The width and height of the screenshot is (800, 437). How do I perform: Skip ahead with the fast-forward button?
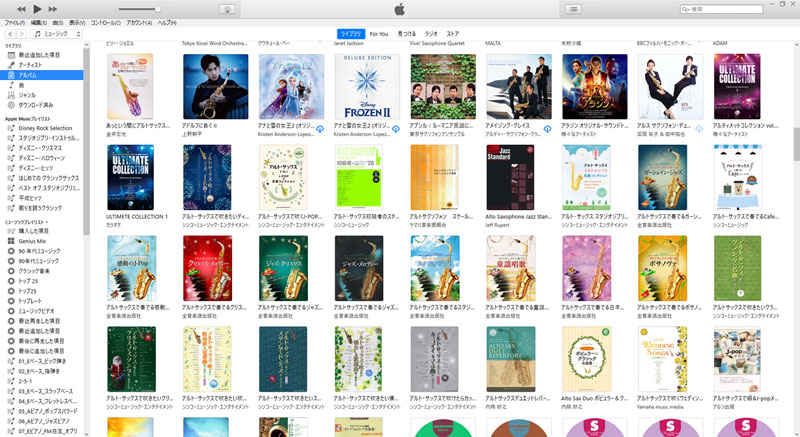click(x=53, y=9)
